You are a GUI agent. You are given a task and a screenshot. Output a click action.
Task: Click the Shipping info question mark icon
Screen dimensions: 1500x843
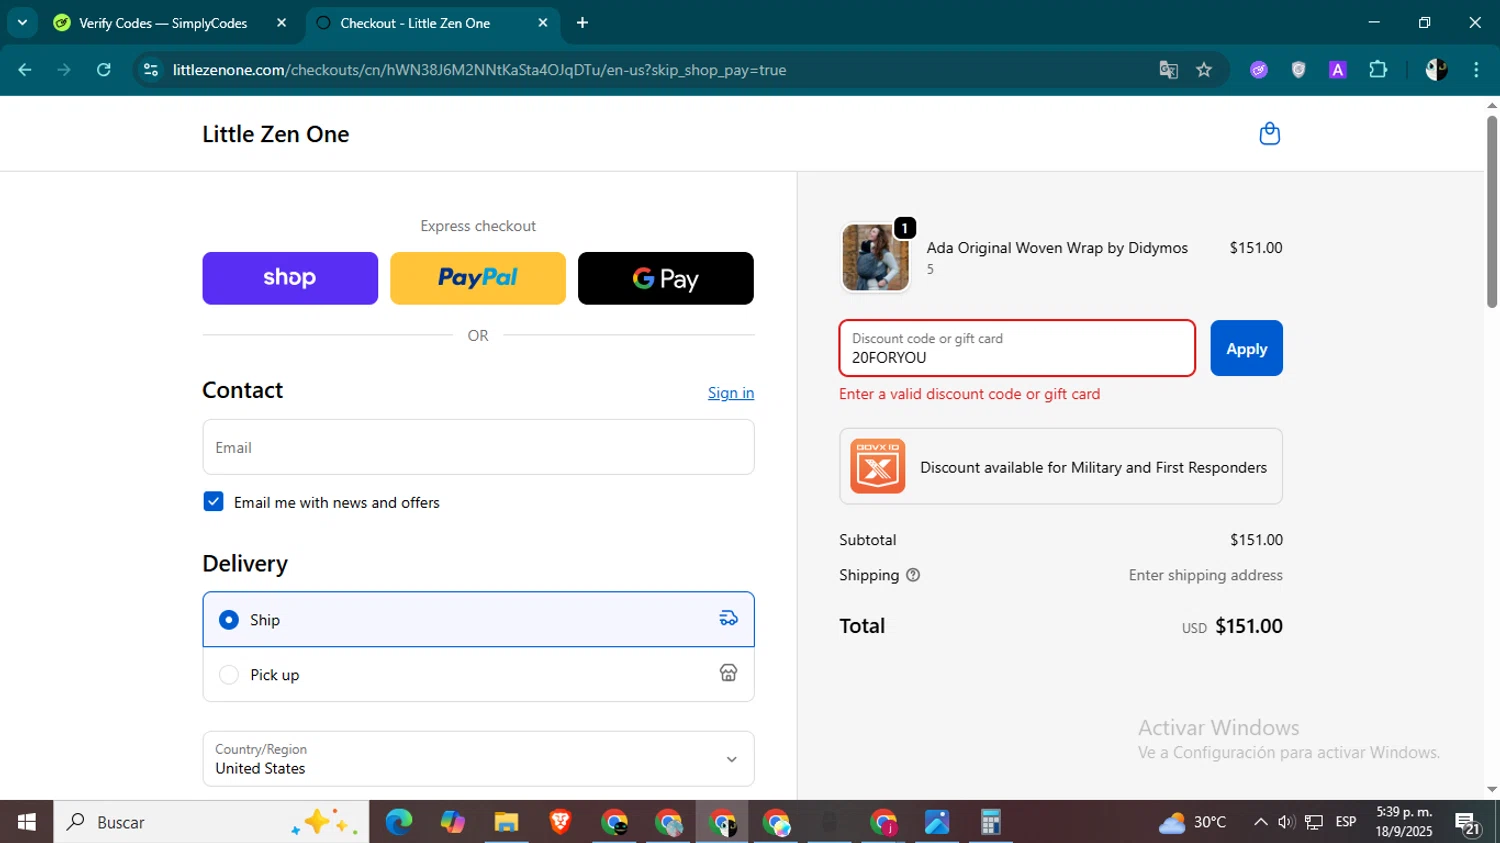[913, 575]
